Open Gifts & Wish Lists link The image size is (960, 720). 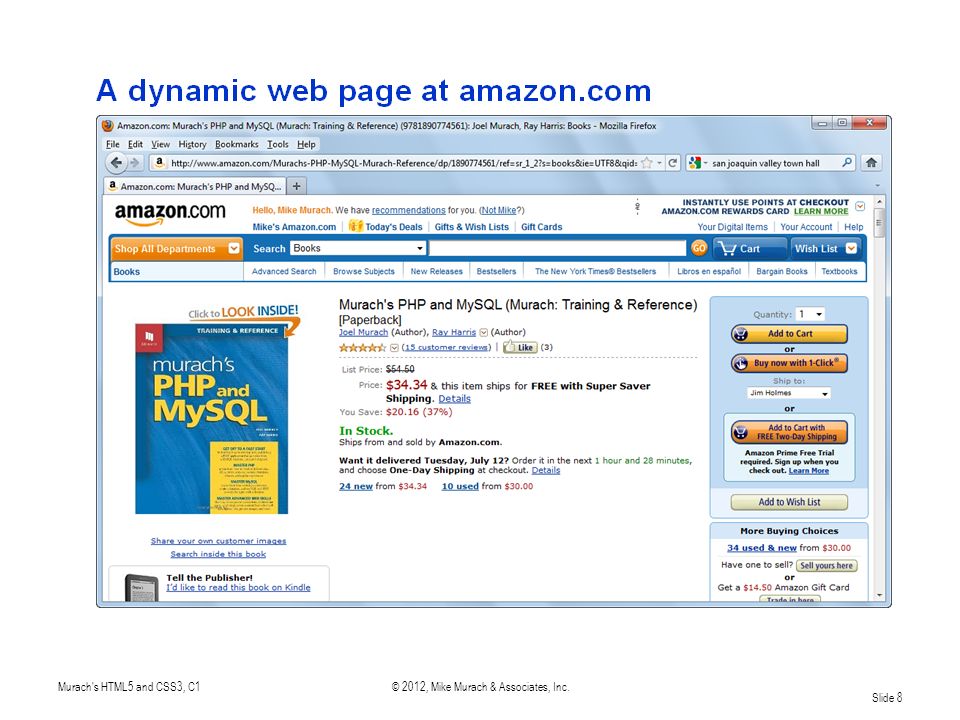[471, 227]
